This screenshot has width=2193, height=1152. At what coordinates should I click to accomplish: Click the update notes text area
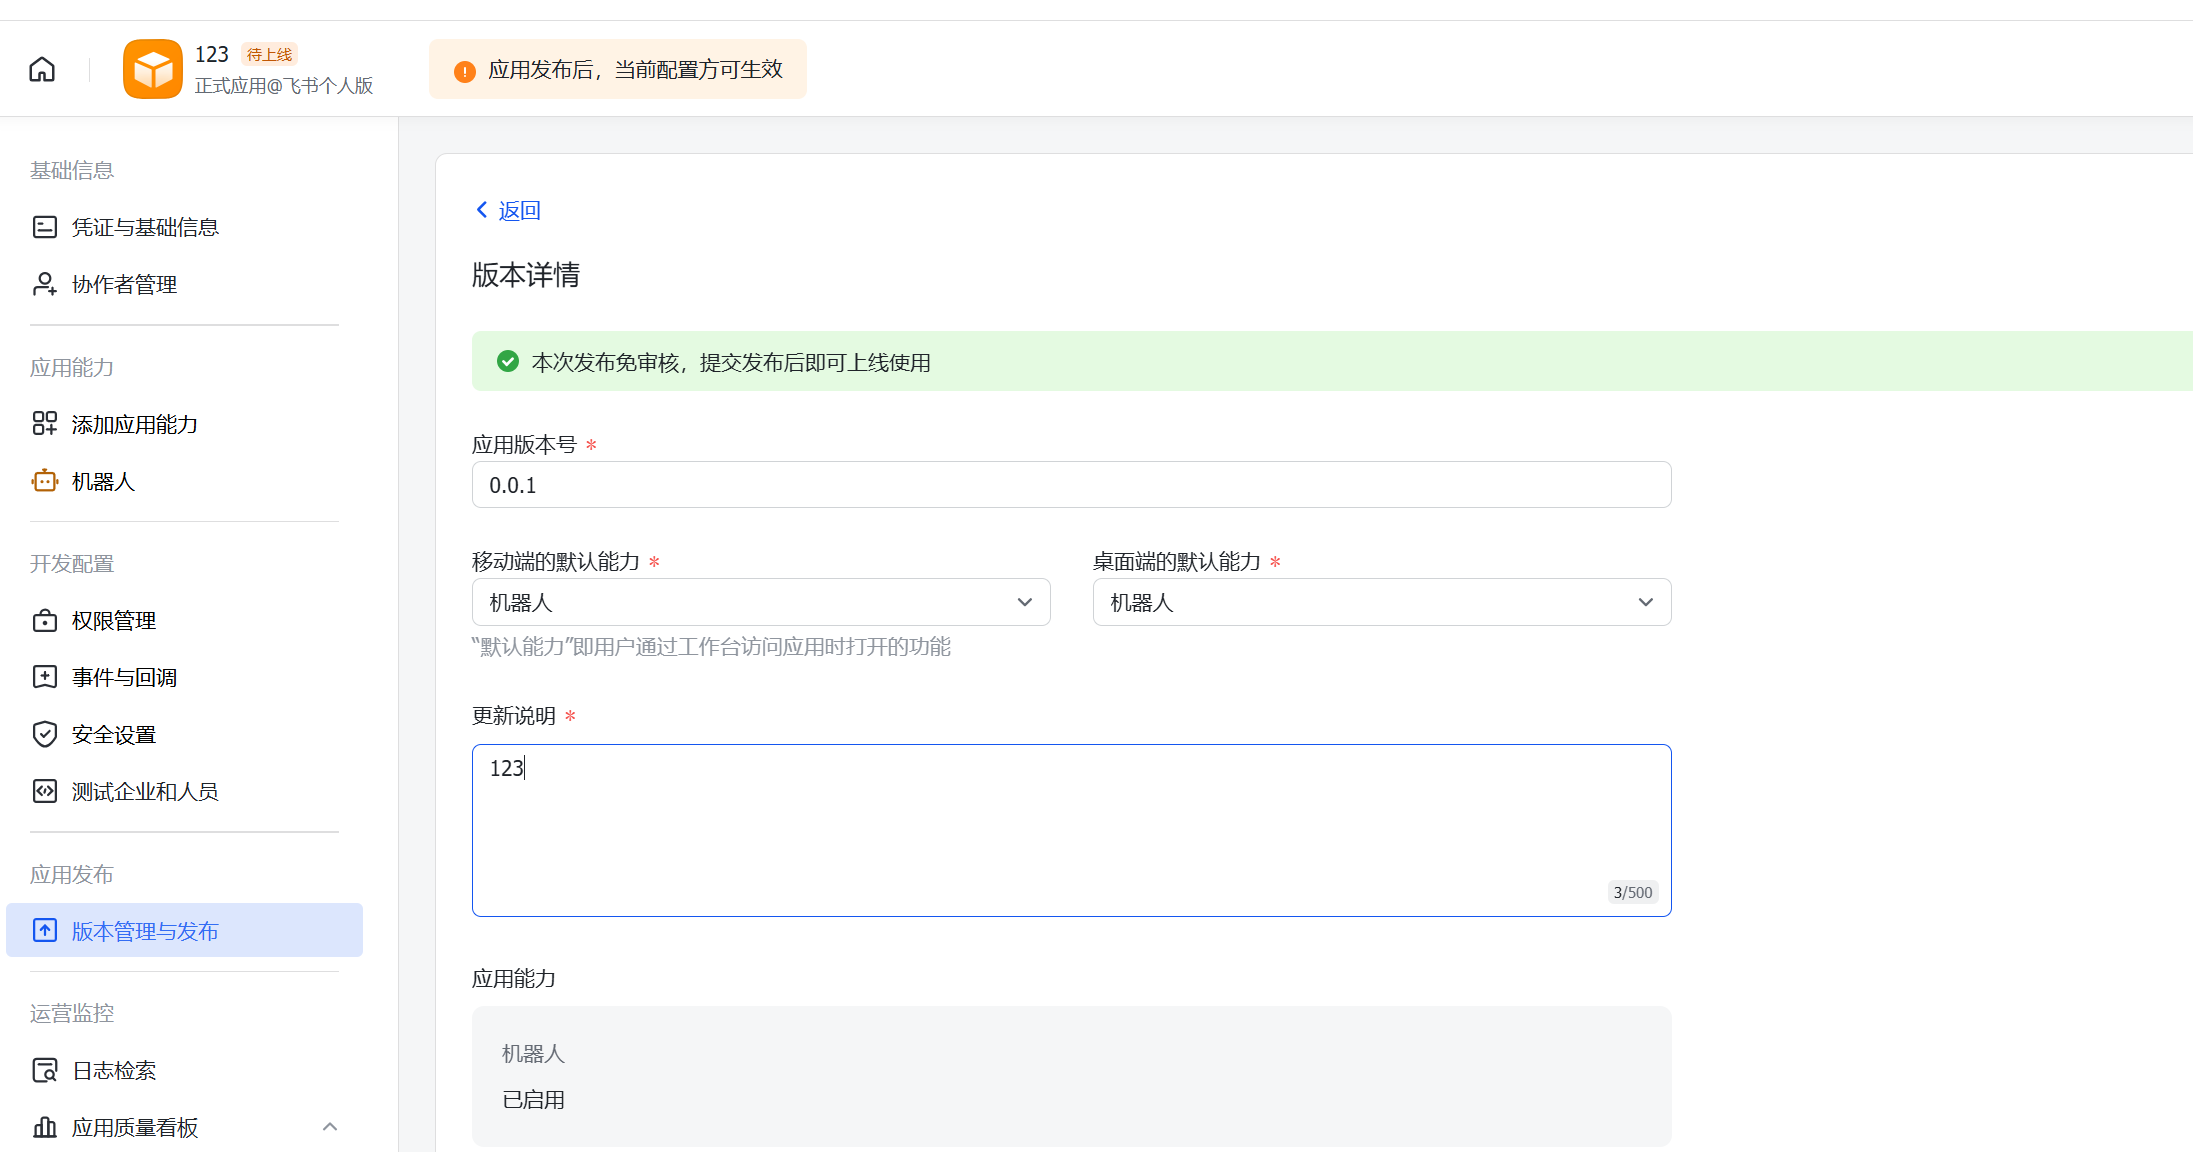[1070, 829]
